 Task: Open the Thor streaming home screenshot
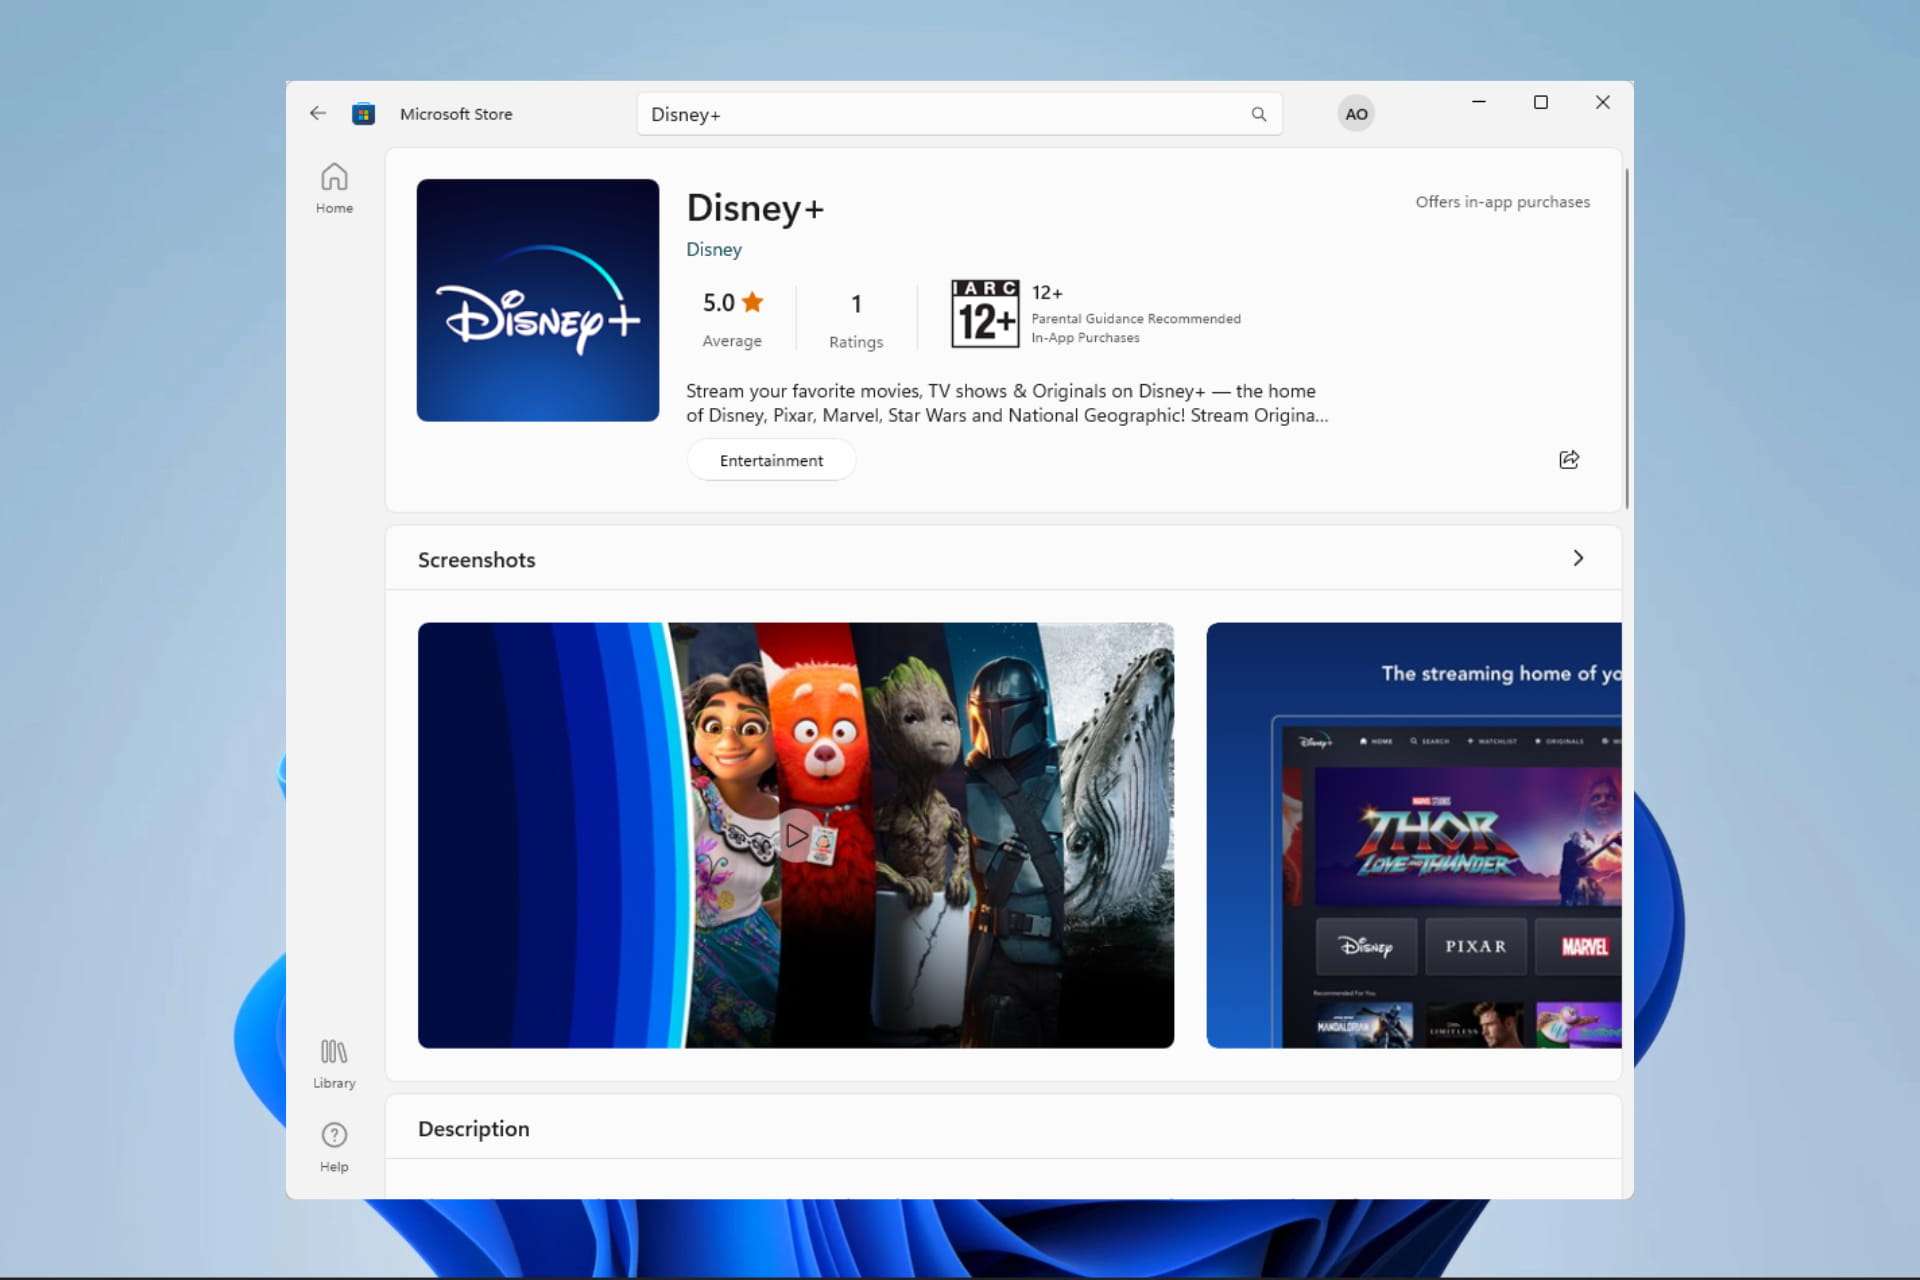(1414, 835)
